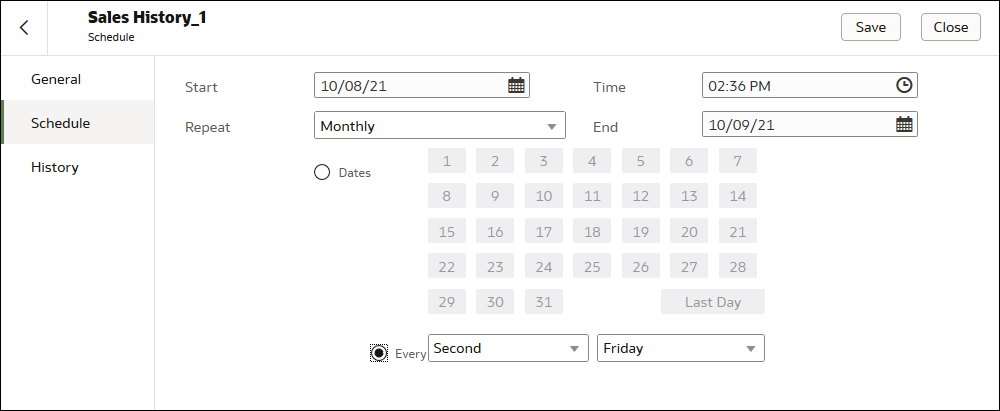Select the Every radio button
Screen dimensions: 1000x411
point(379,353)
